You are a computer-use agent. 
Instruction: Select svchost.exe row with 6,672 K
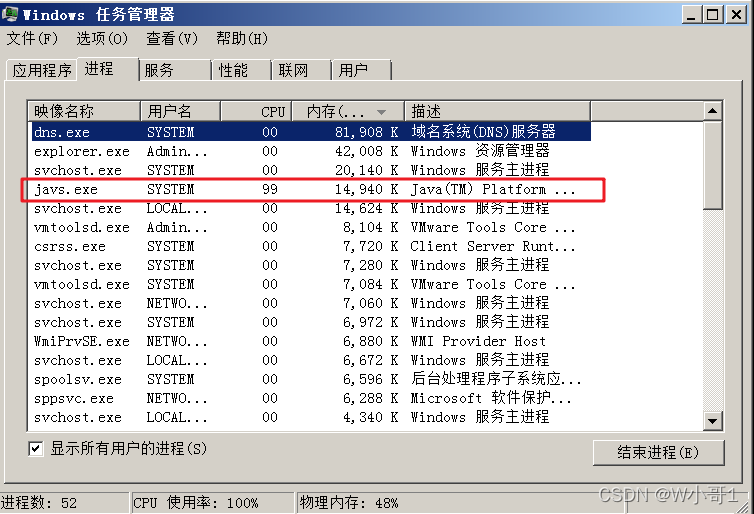(311, 360)
